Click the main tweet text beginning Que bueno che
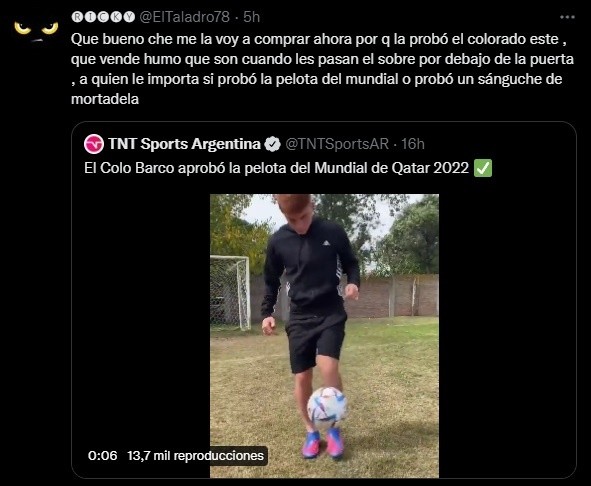 click(322, 69)
